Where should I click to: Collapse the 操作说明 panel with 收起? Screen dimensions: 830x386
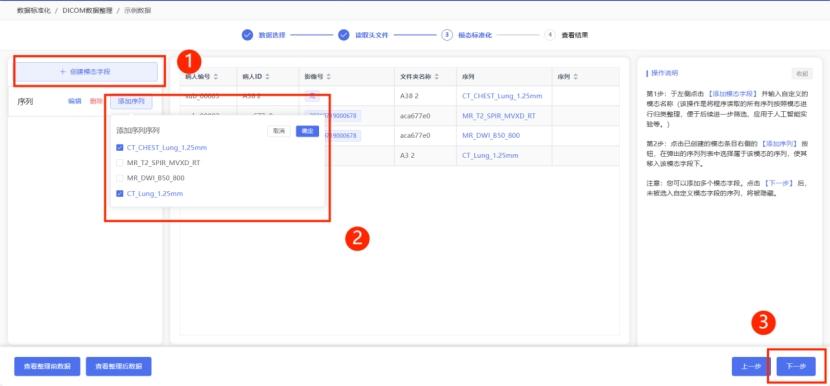[x=801, y=74]
